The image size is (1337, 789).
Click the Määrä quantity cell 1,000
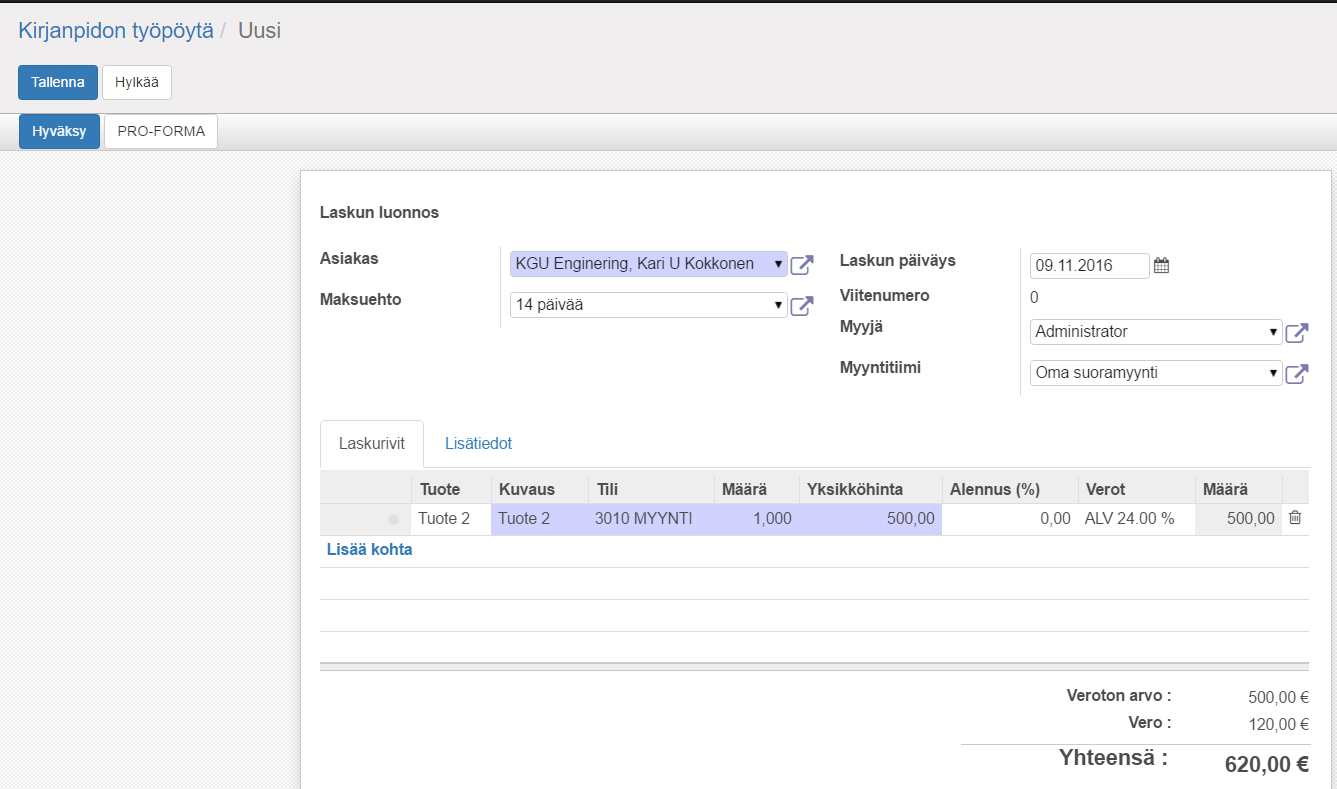(x=757, y=519)
